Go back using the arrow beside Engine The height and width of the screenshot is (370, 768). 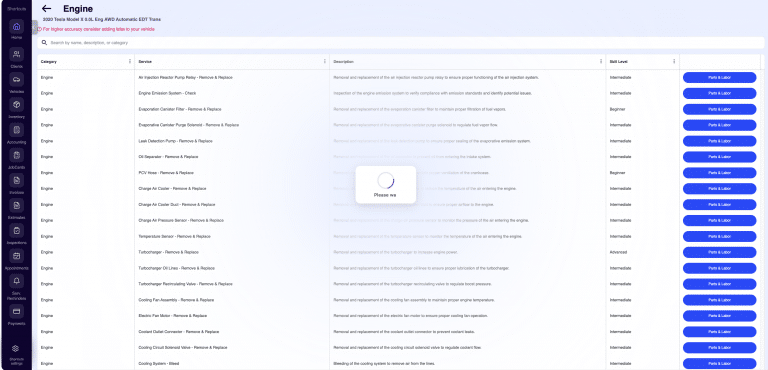(47, 8)
